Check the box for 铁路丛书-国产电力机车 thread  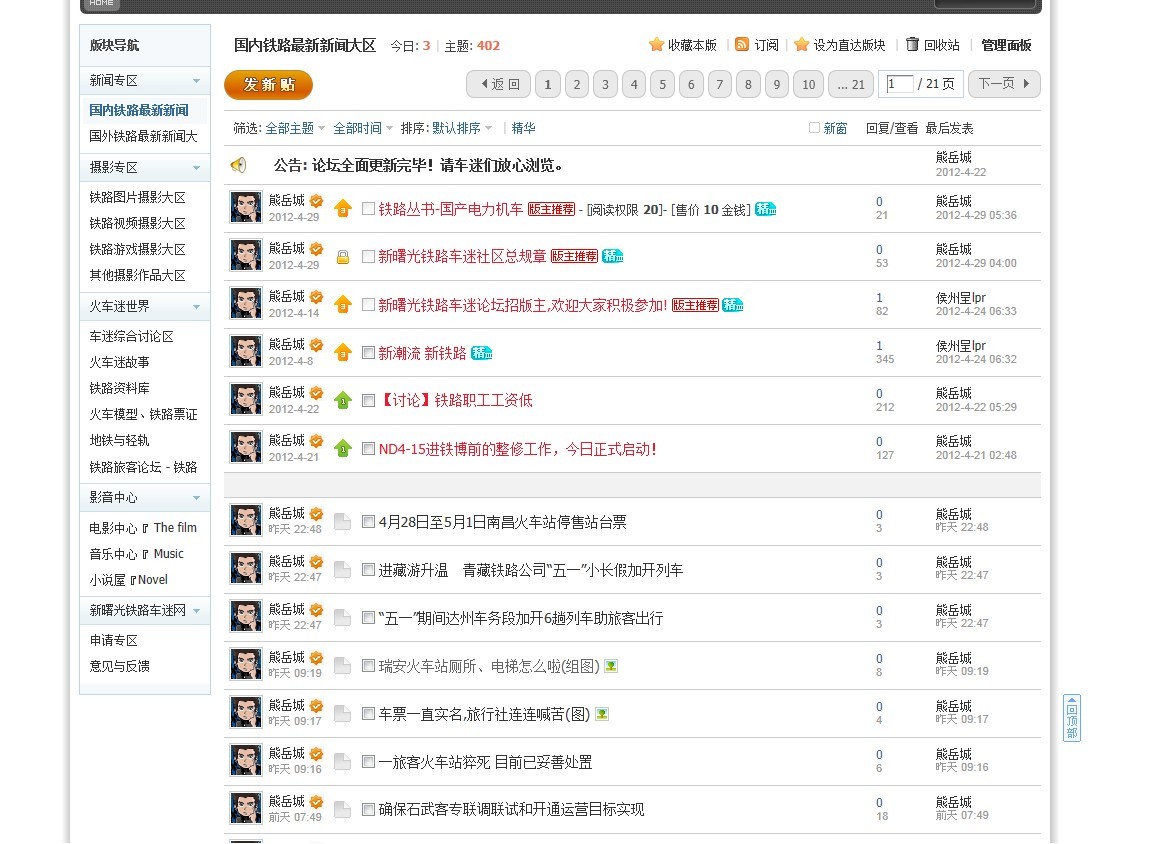(368, 209)
